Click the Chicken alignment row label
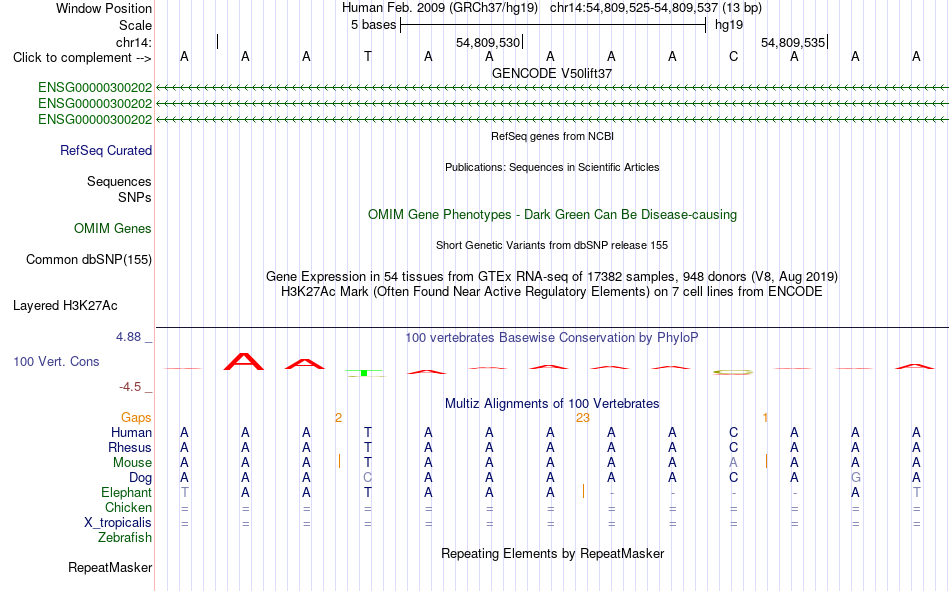Viewport: 950px width, 591px height. point(128,507)
